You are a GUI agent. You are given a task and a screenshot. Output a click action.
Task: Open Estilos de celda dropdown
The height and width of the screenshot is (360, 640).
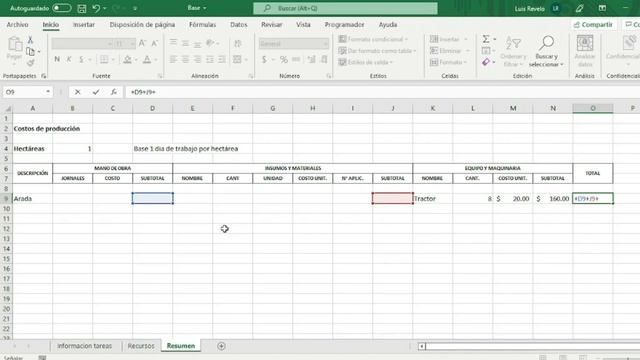[366, 62]
